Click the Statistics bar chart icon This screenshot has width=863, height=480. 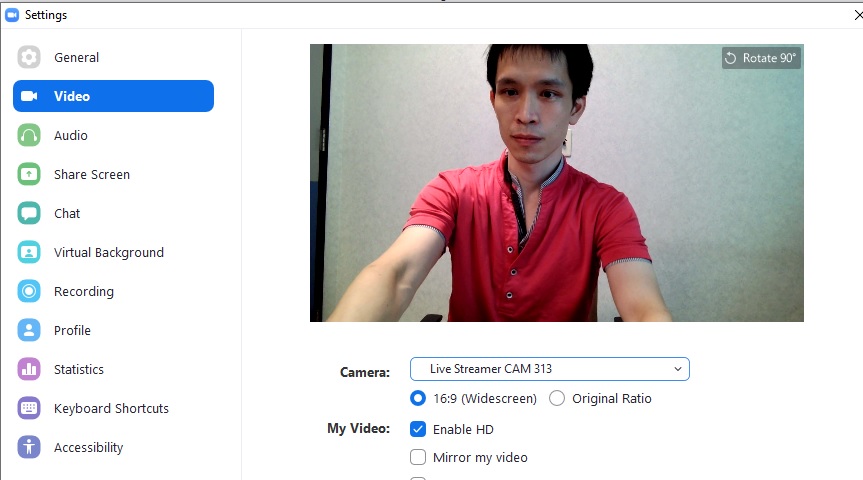pos(29,369)
